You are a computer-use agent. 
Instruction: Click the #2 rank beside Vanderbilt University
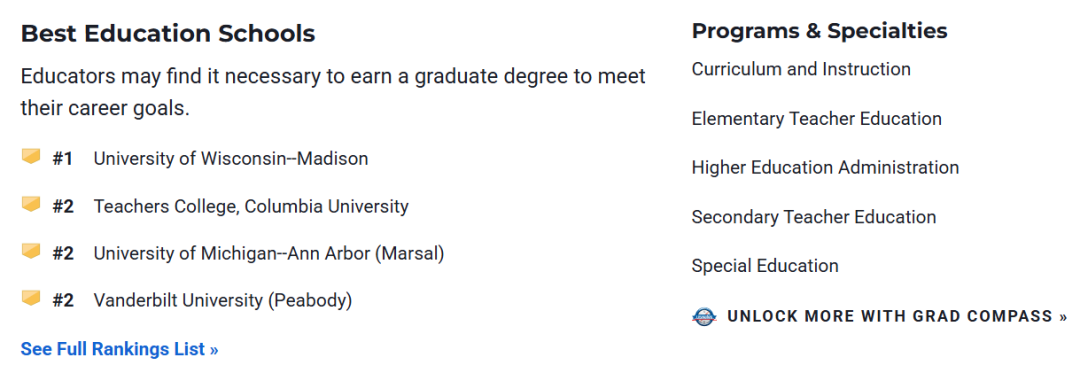[x=63, y=301]
